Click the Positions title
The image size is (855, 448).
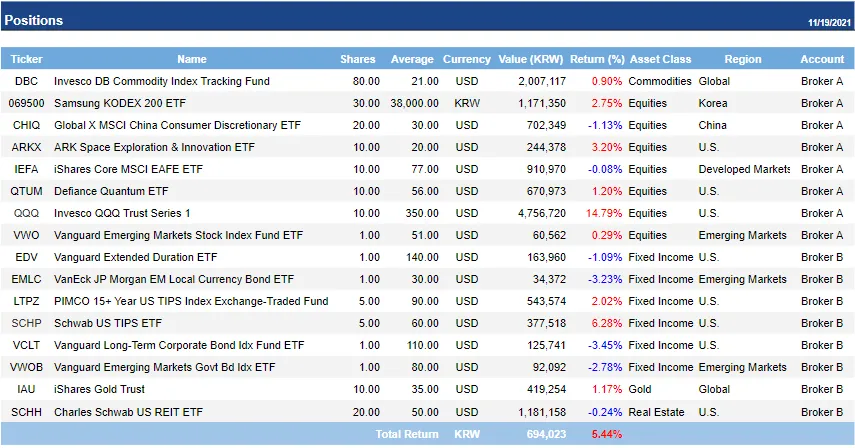[33, 20]
